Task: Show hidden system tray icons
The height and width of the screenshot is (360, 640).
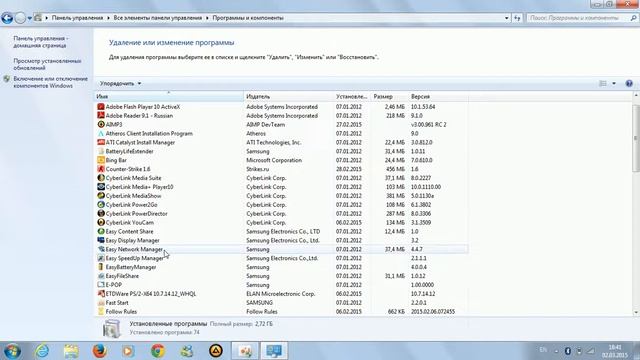Action: tap(556, 351)
